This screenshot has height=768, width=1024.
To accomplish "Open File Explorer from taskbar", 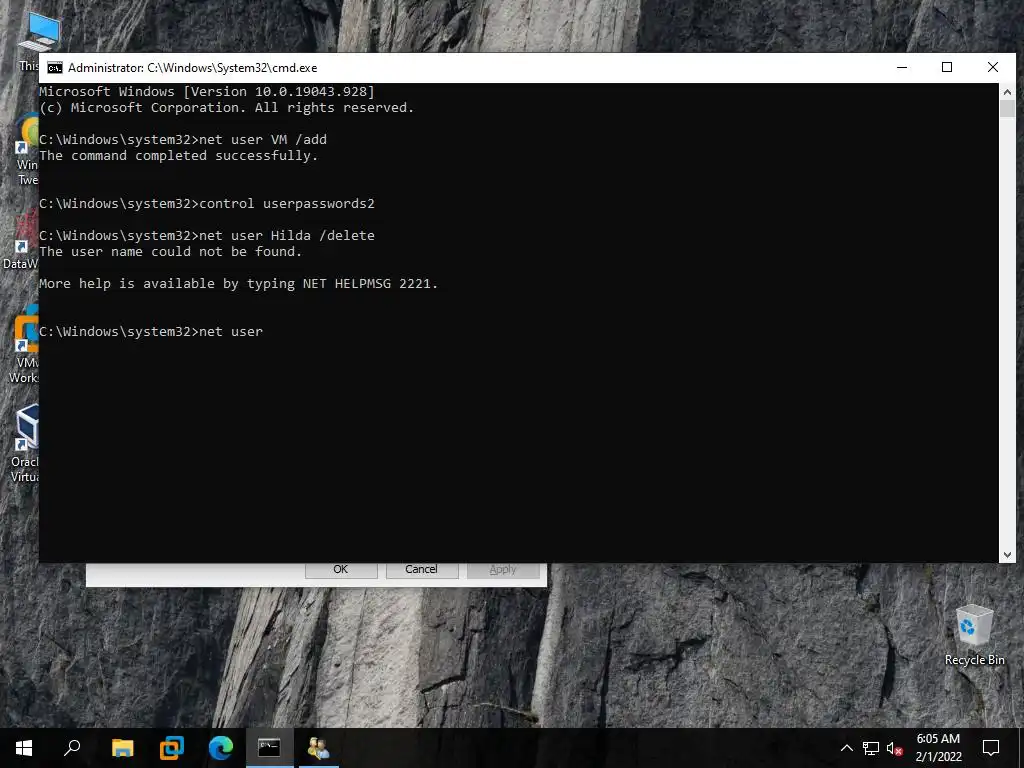I will point(122,748).
